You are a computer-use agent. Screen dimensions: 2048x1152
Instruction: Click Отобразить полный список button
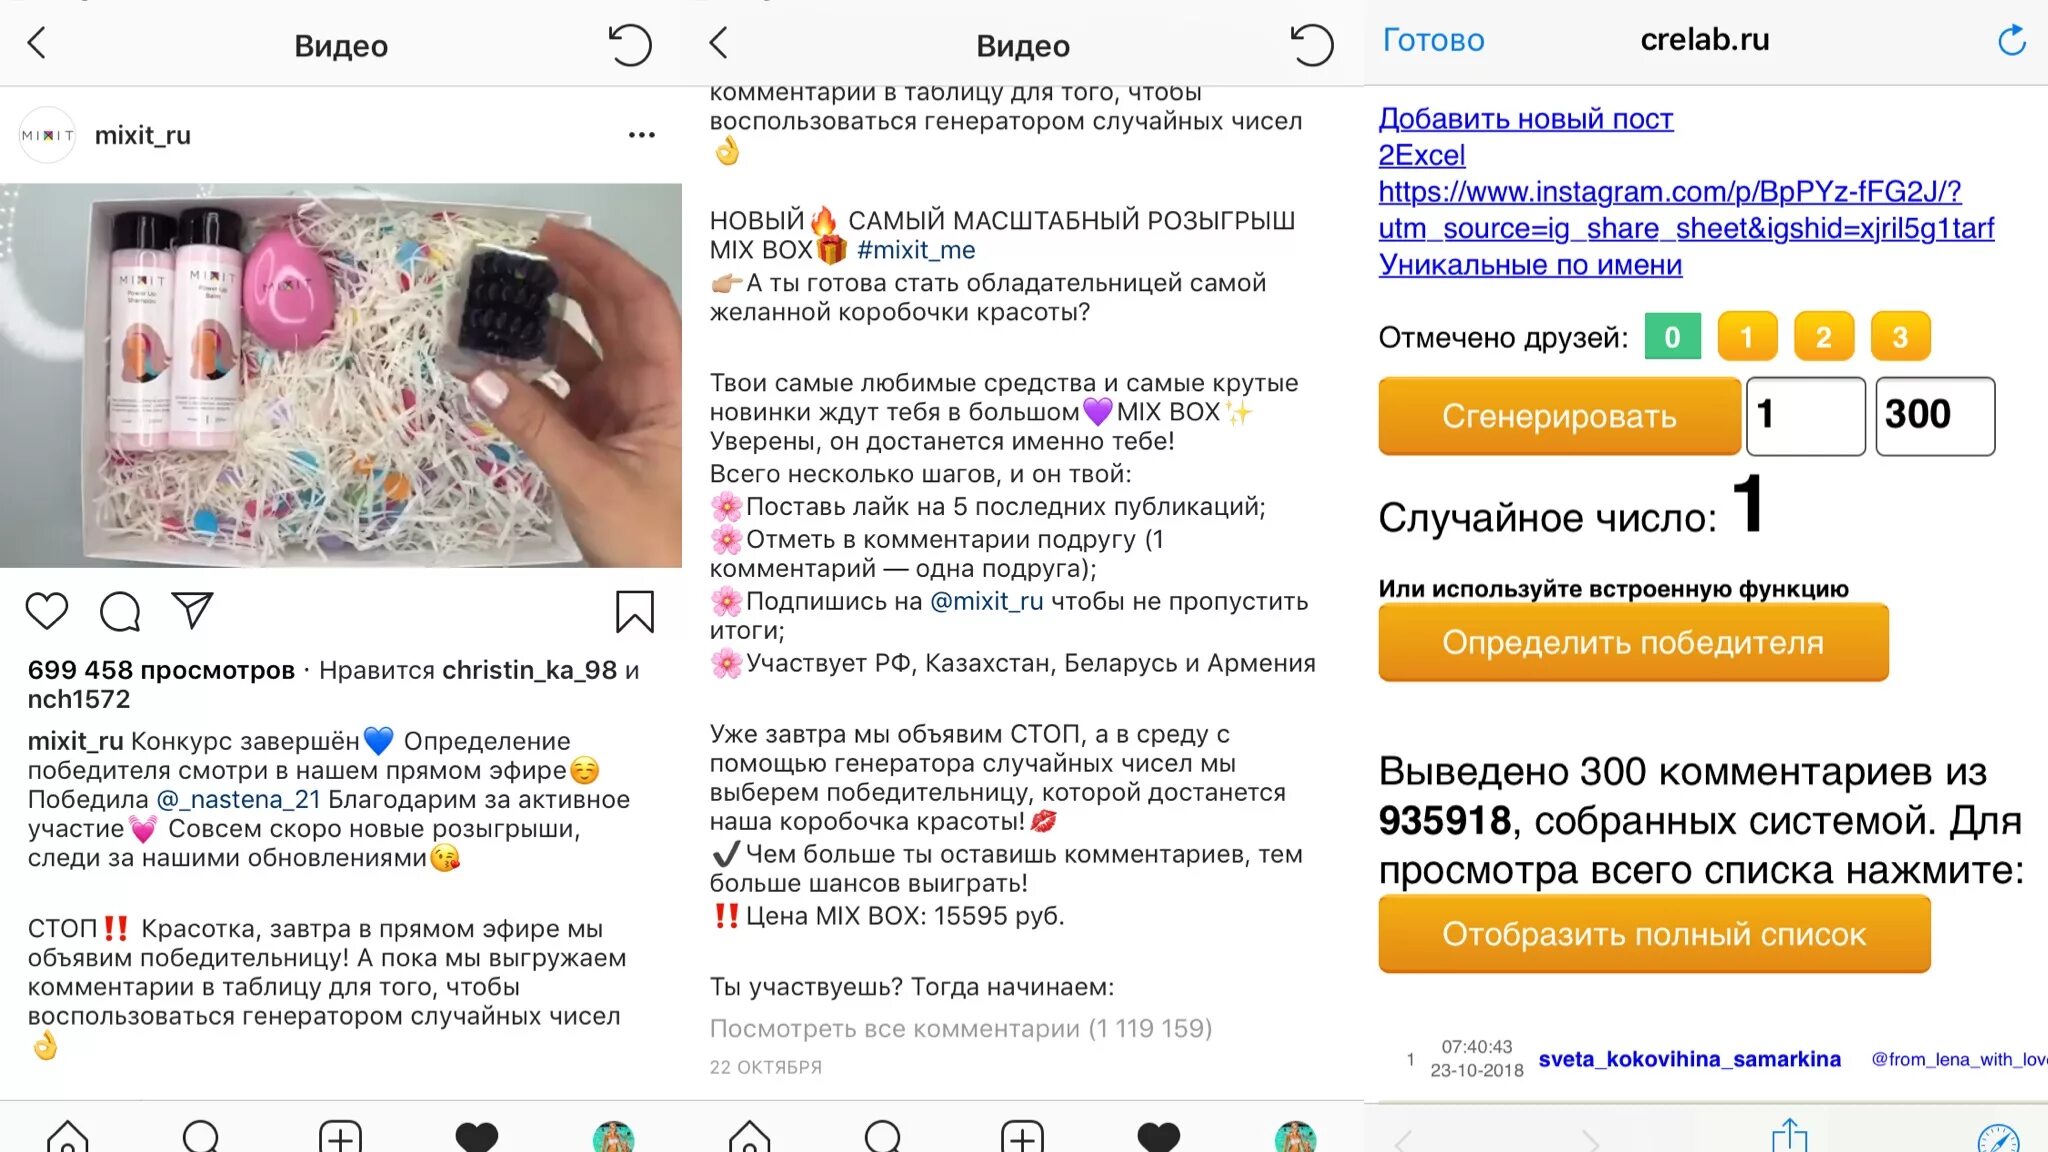tap(1654, 934)
